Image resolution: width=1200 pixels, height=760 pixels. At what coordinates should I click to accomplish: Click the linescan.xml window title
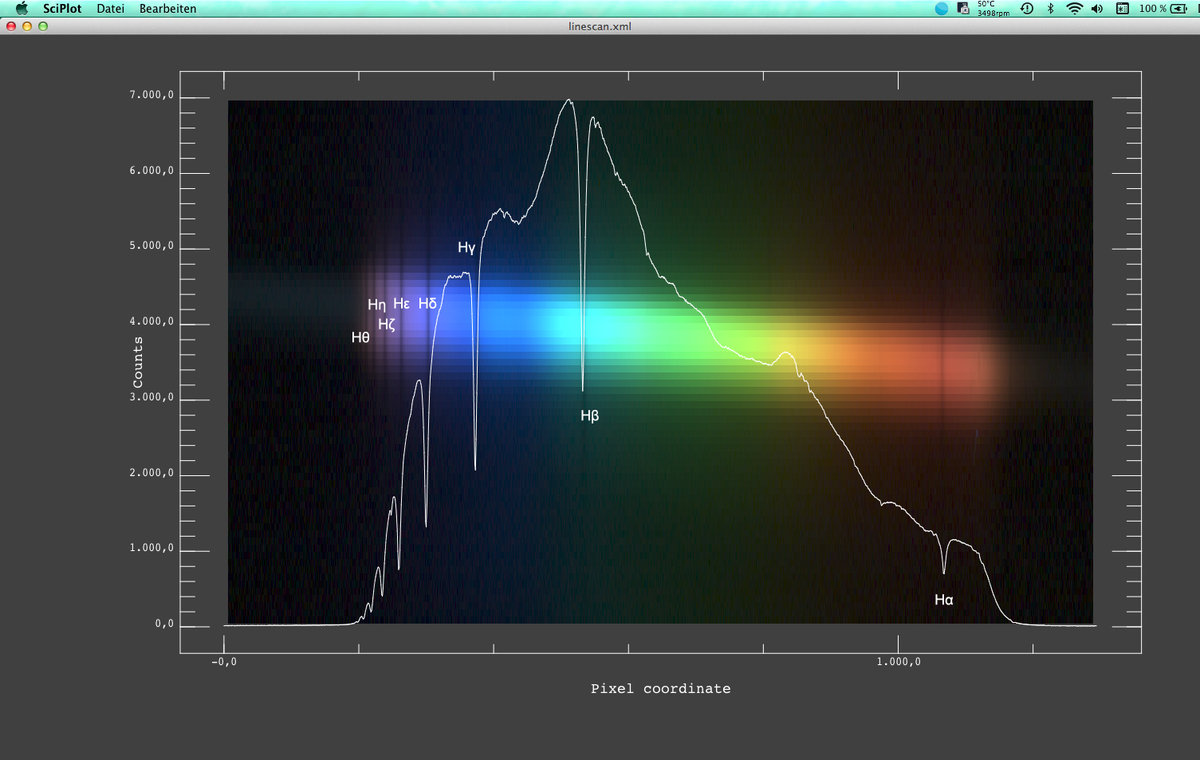[x=599, y=25]
